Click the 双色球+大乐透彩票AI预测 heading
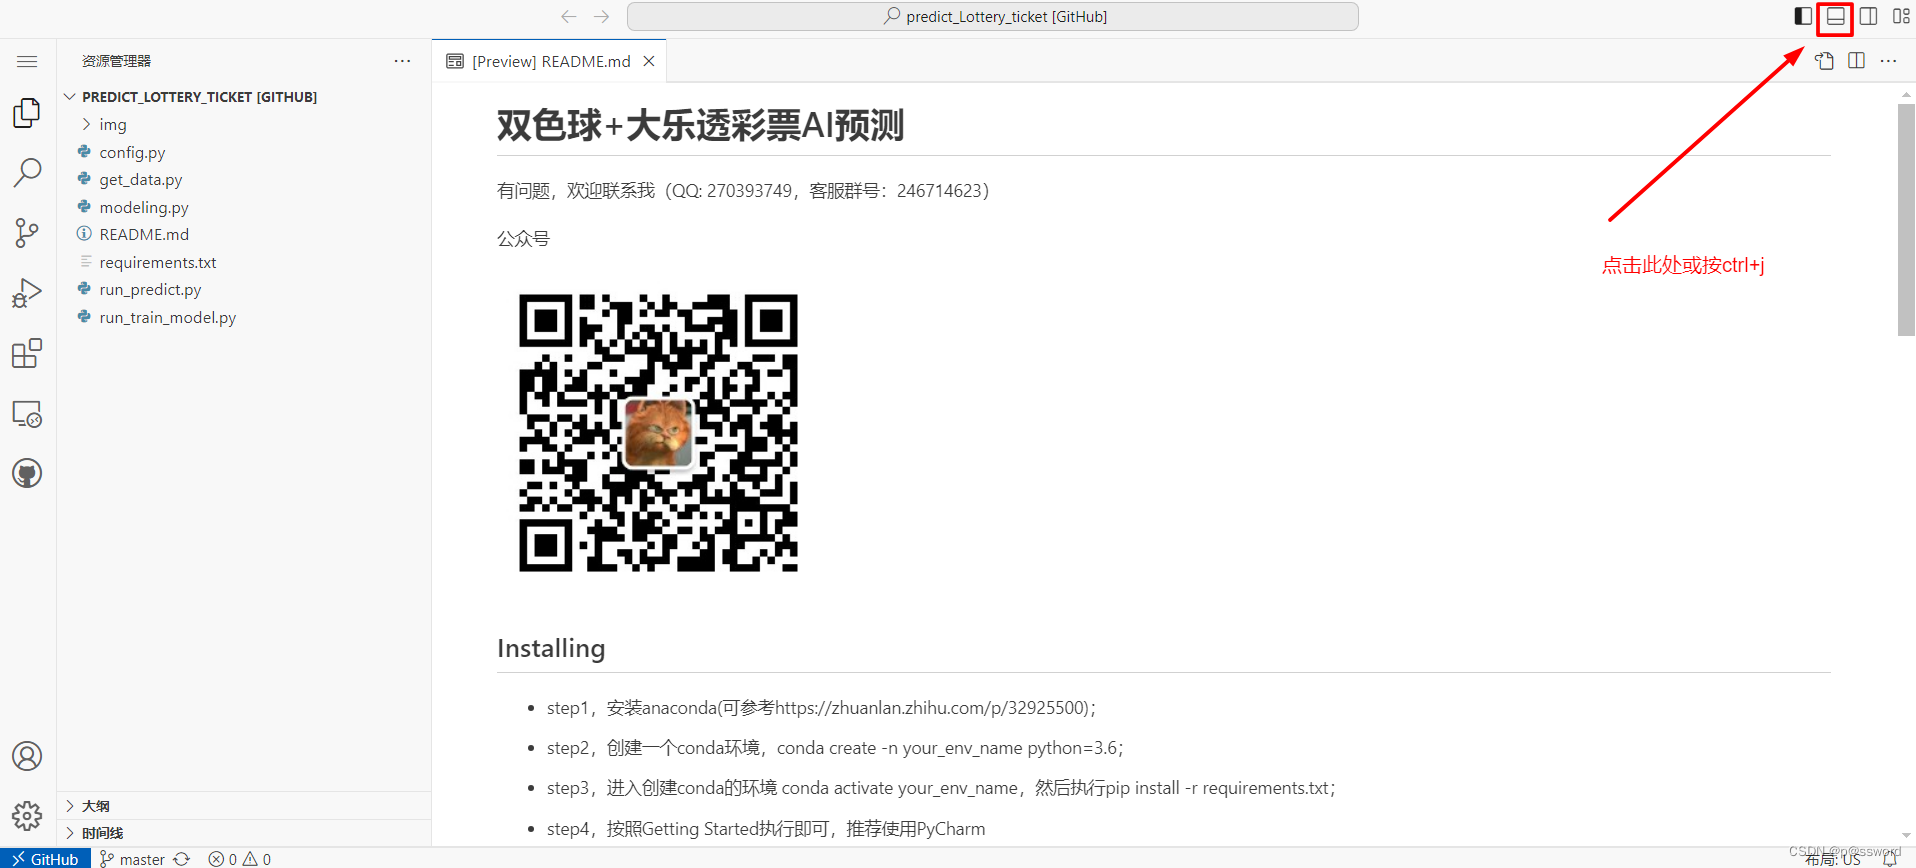This screenshot has width=1916, height=868. (700, 126)
